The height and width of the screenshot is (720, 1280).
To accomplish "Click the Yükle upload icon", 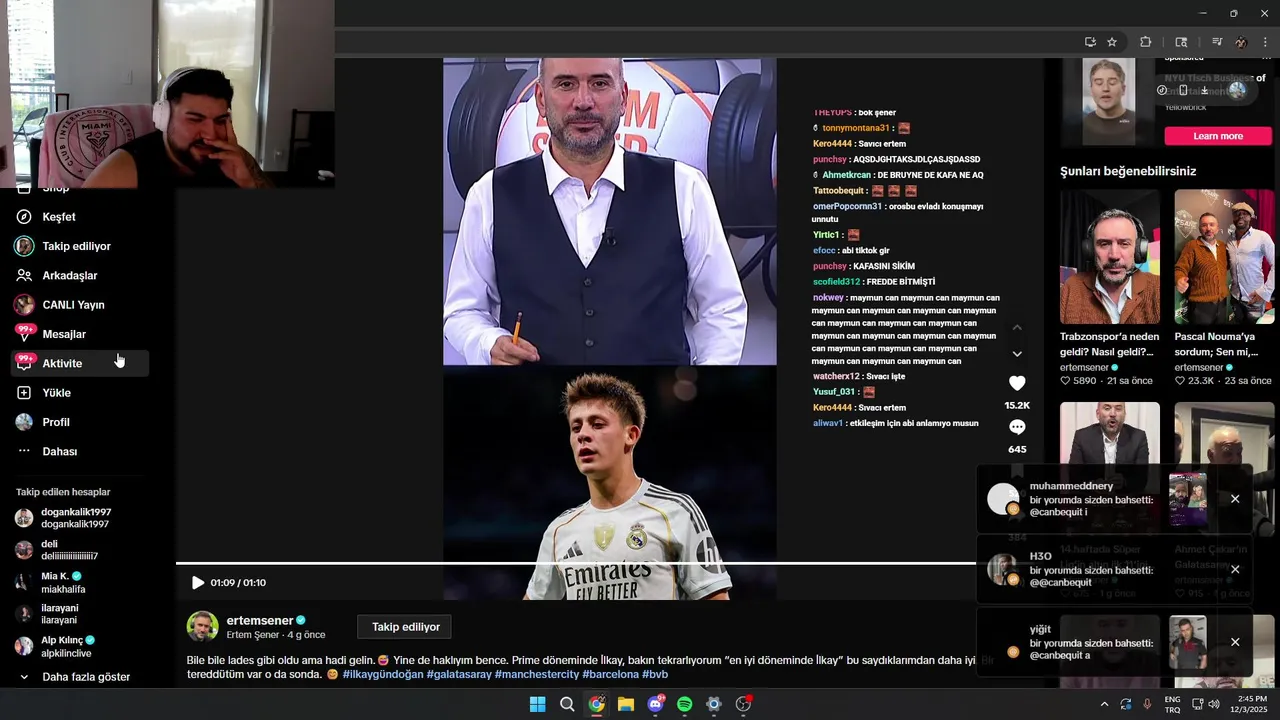I will click(24, 393).
